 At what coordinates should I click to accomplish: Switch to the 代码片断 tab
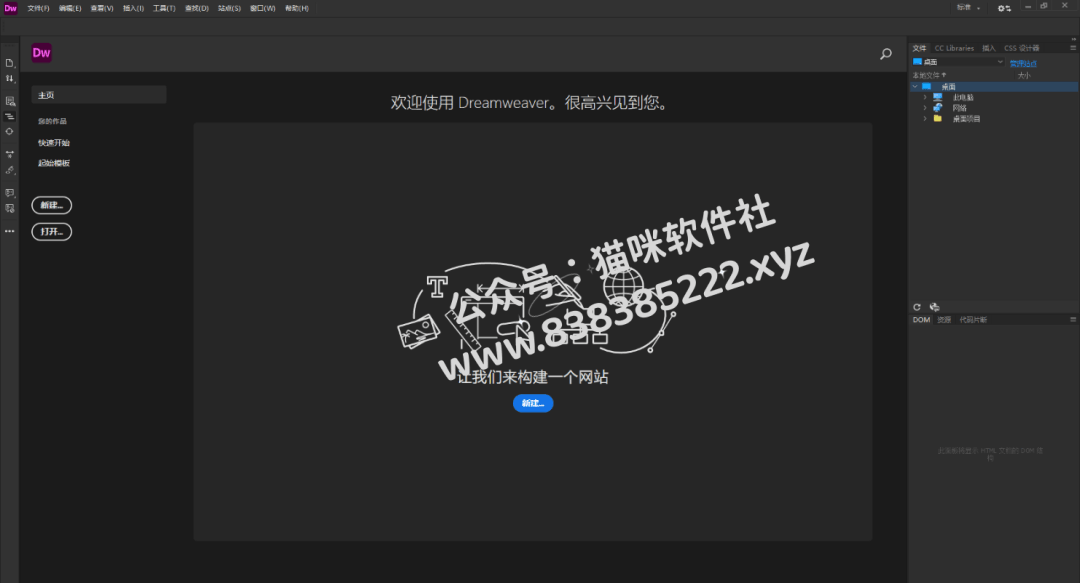973,320
